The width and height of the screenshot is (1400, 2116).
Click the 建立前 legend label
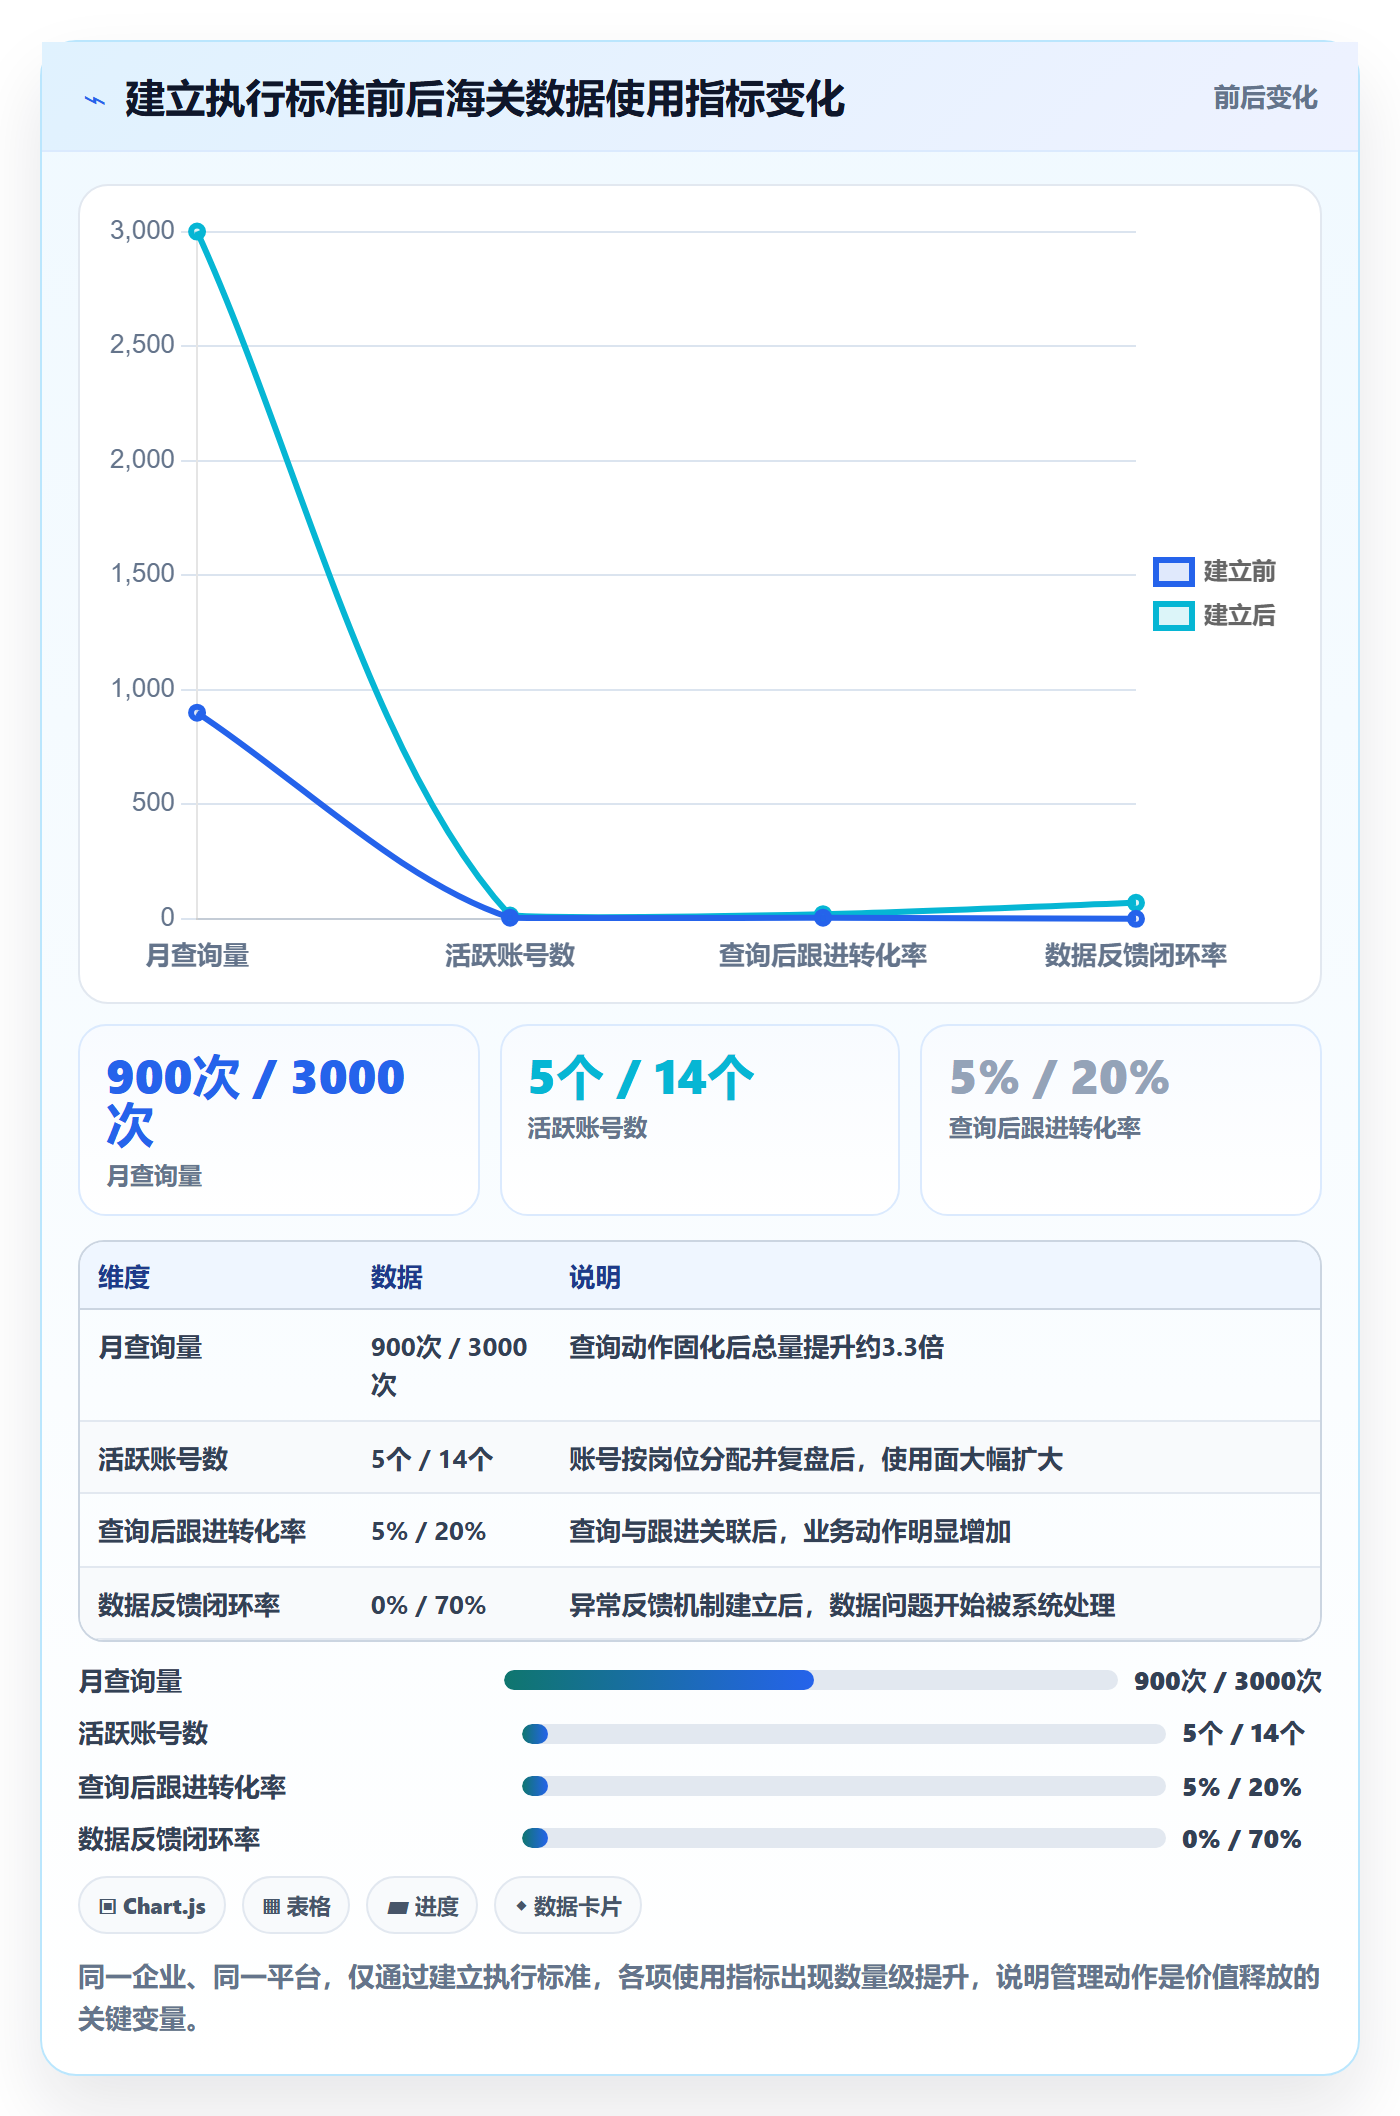tap(1239, 572)
